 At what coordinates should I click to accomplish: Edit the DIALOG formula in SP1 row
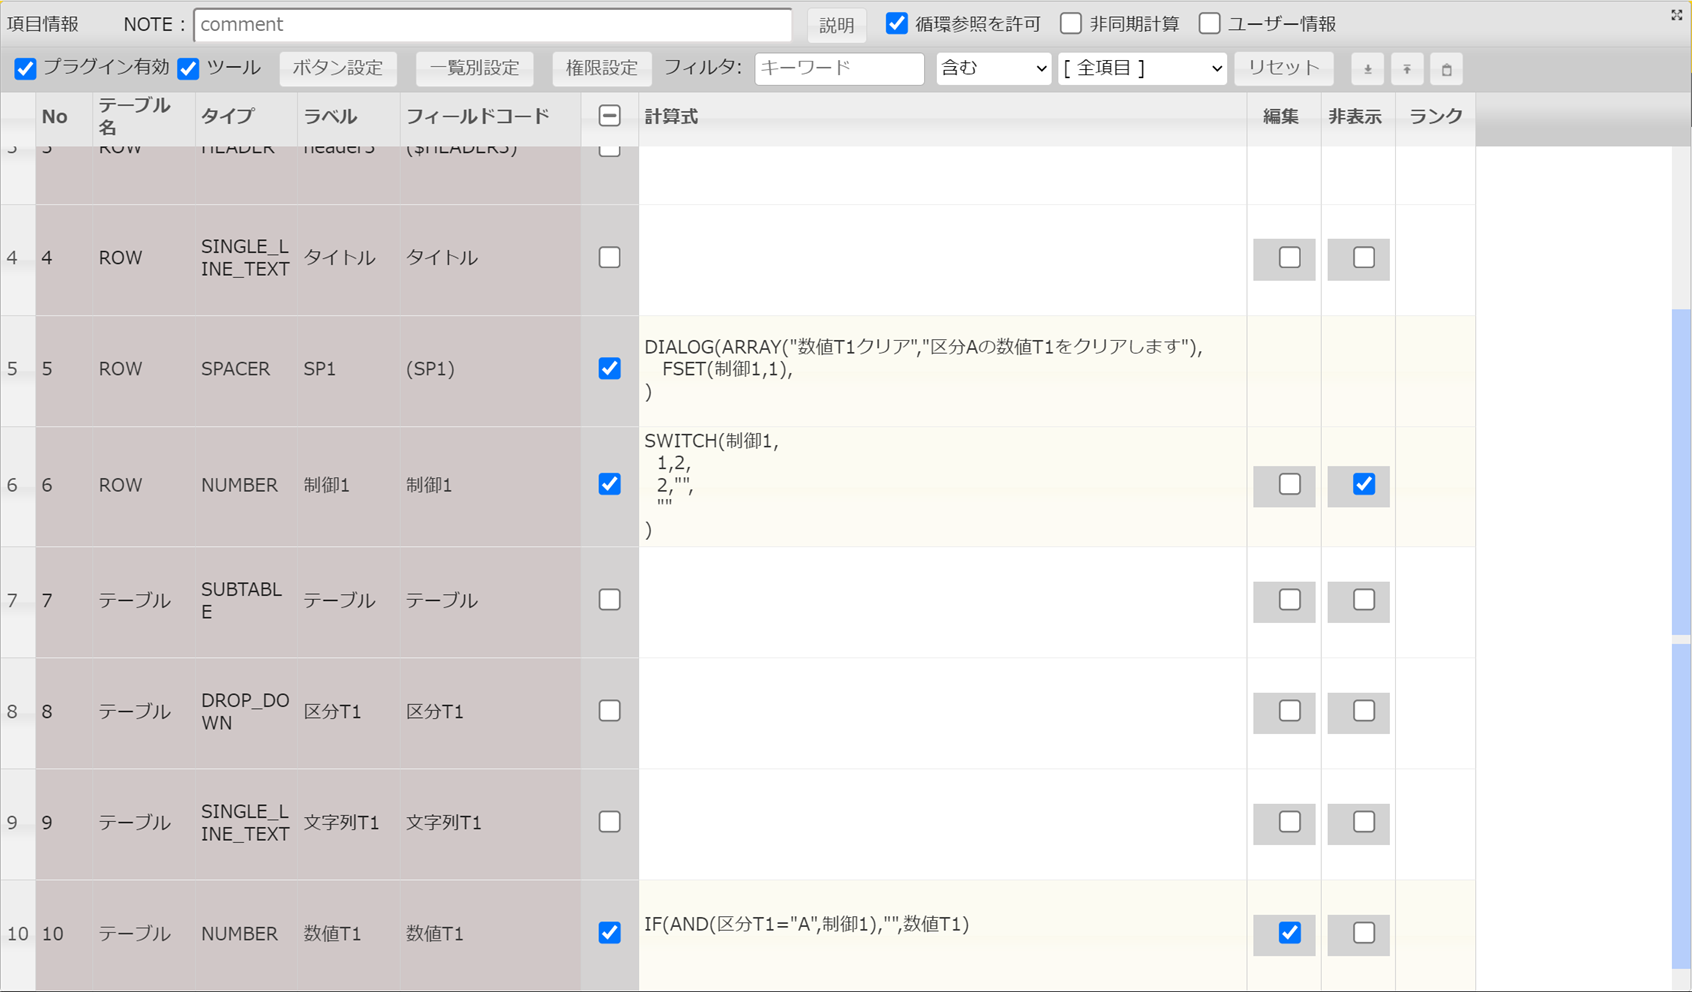pyautogui.click(x=942, y=370)
